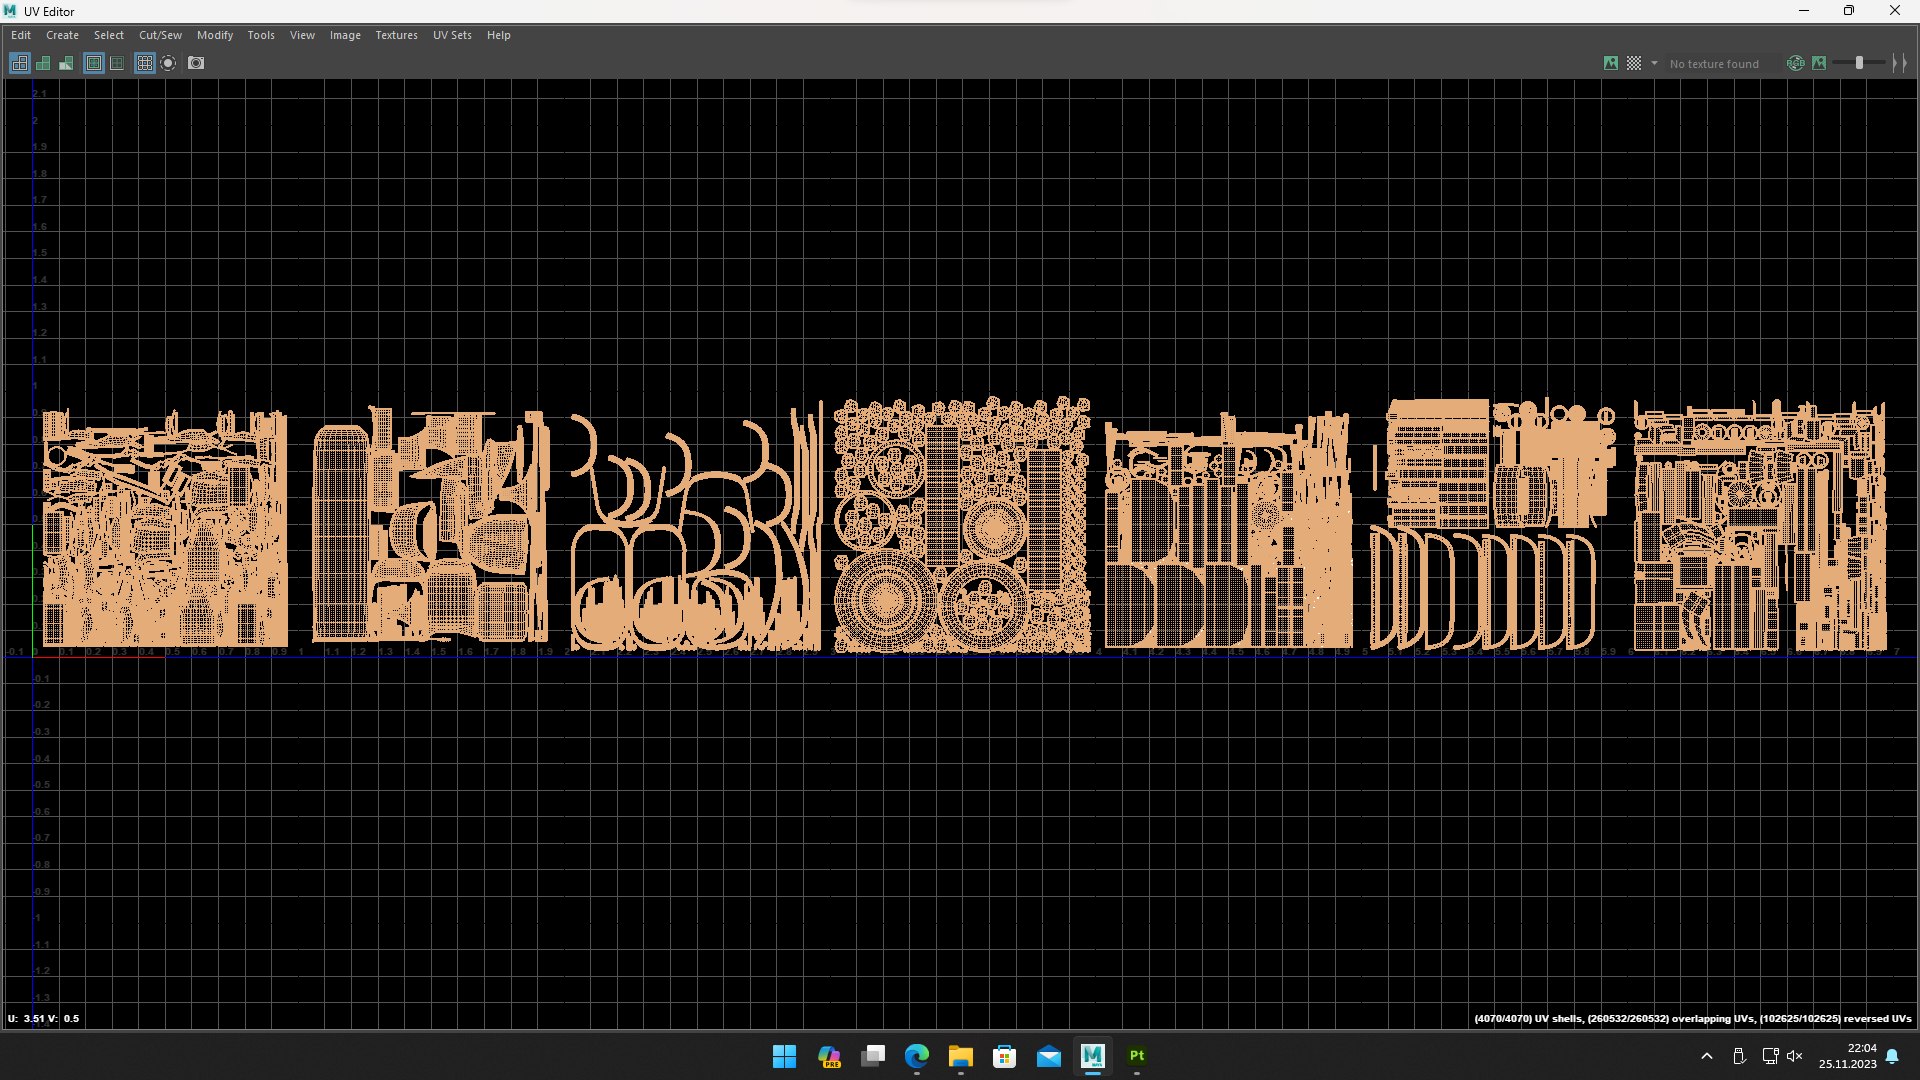The height and width of the screenshot is (1080, 1920).
Task: Open the Mail app from the taskbar
Action: click(x=1049, y=1056)
